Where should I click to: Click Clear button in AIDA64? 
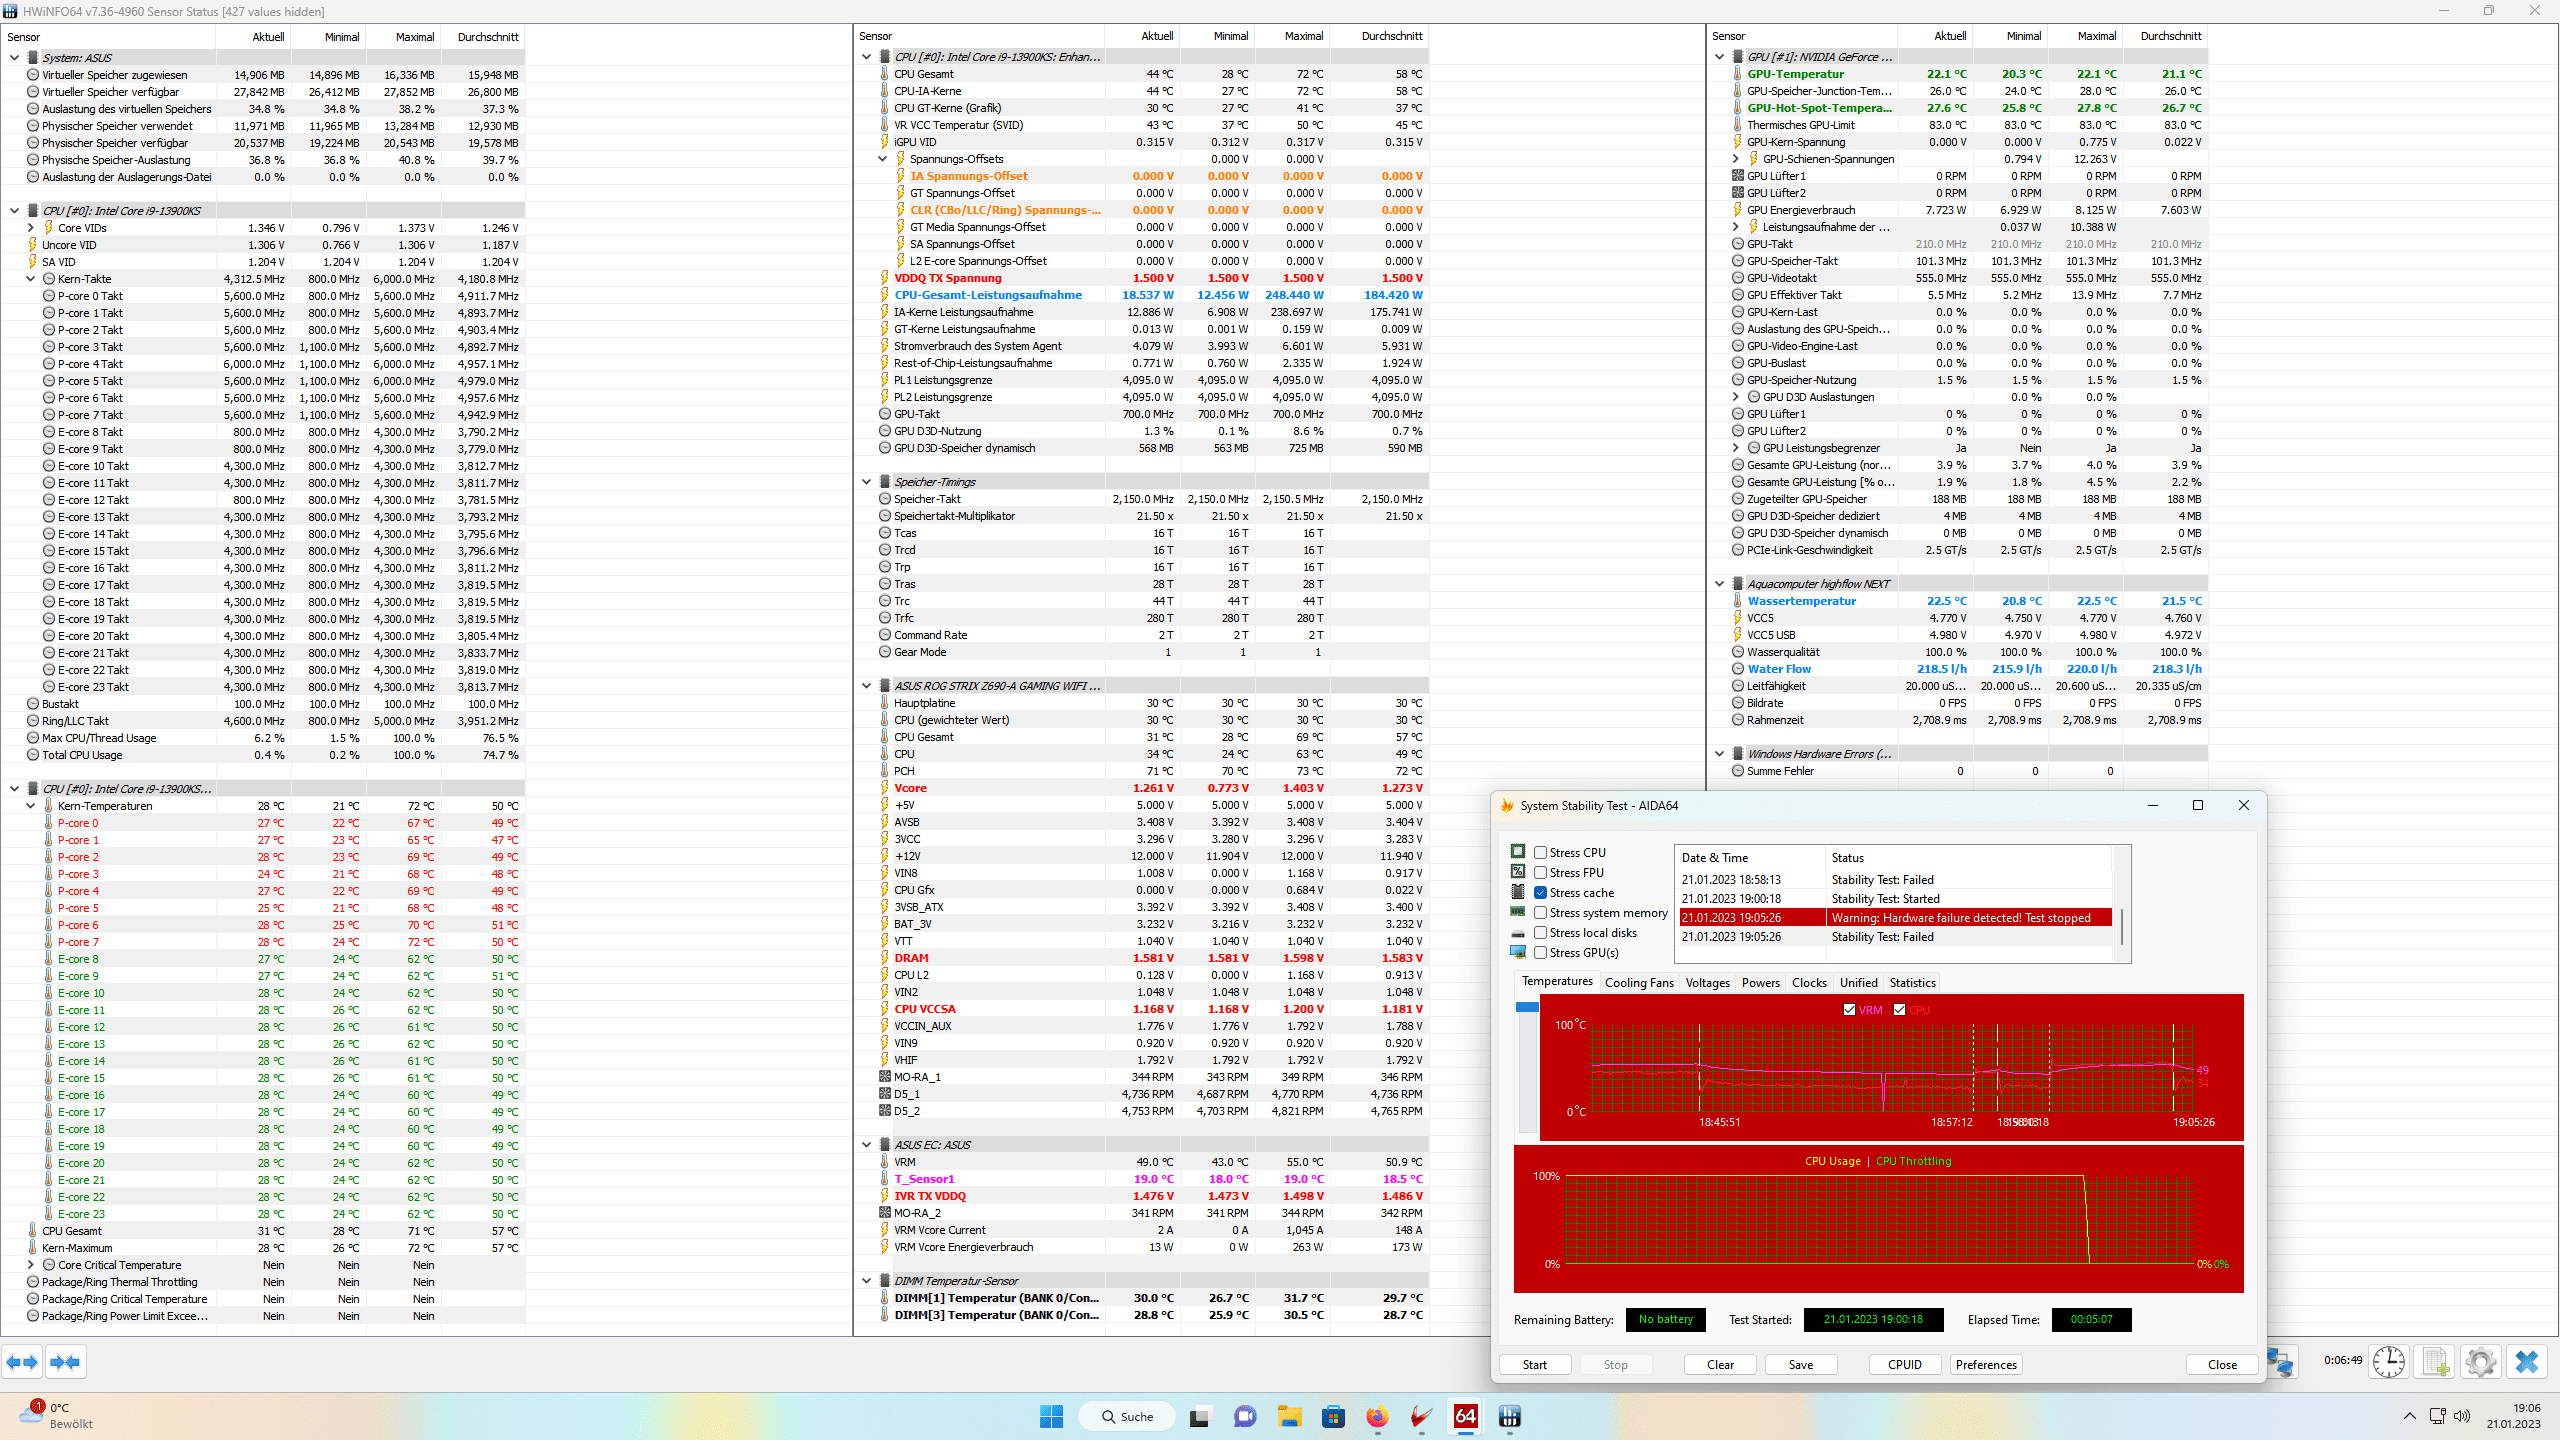(1720, 1365)
